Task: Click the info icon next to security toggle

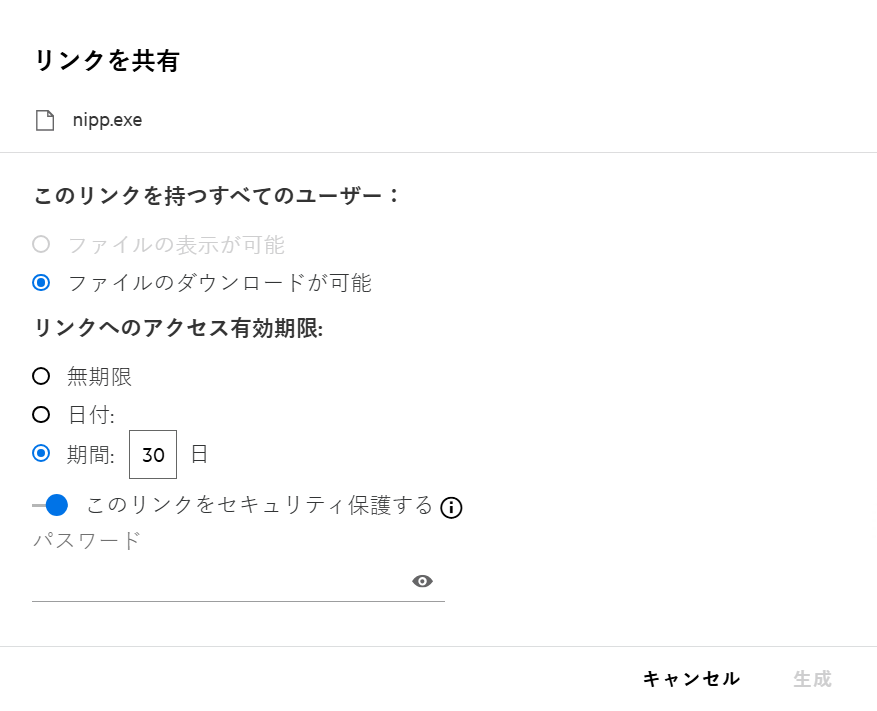Action: pos(452,507)
